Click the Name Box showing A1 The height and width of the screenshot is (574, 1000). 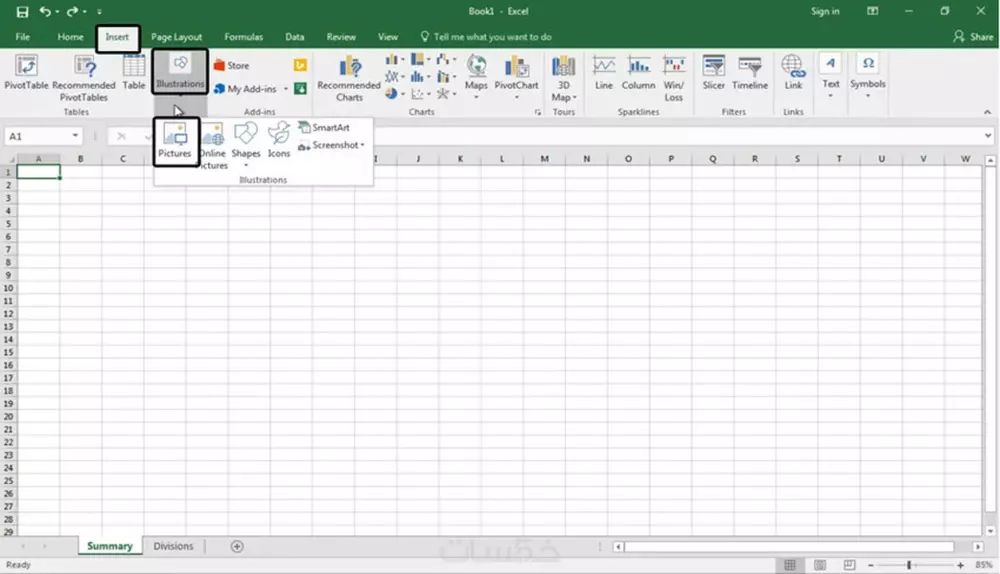pos(38,136)
